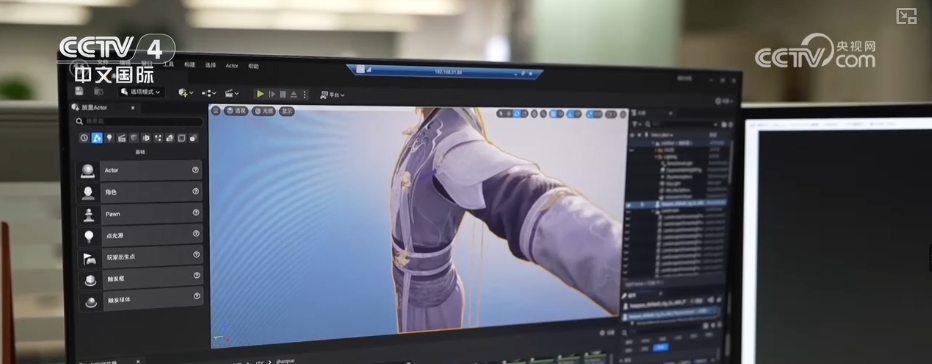Image resolution: width=932 pixels, height=364 pixels.
Task: Click the 透视 perspective viewport button
Action: [x=236, y=111]
